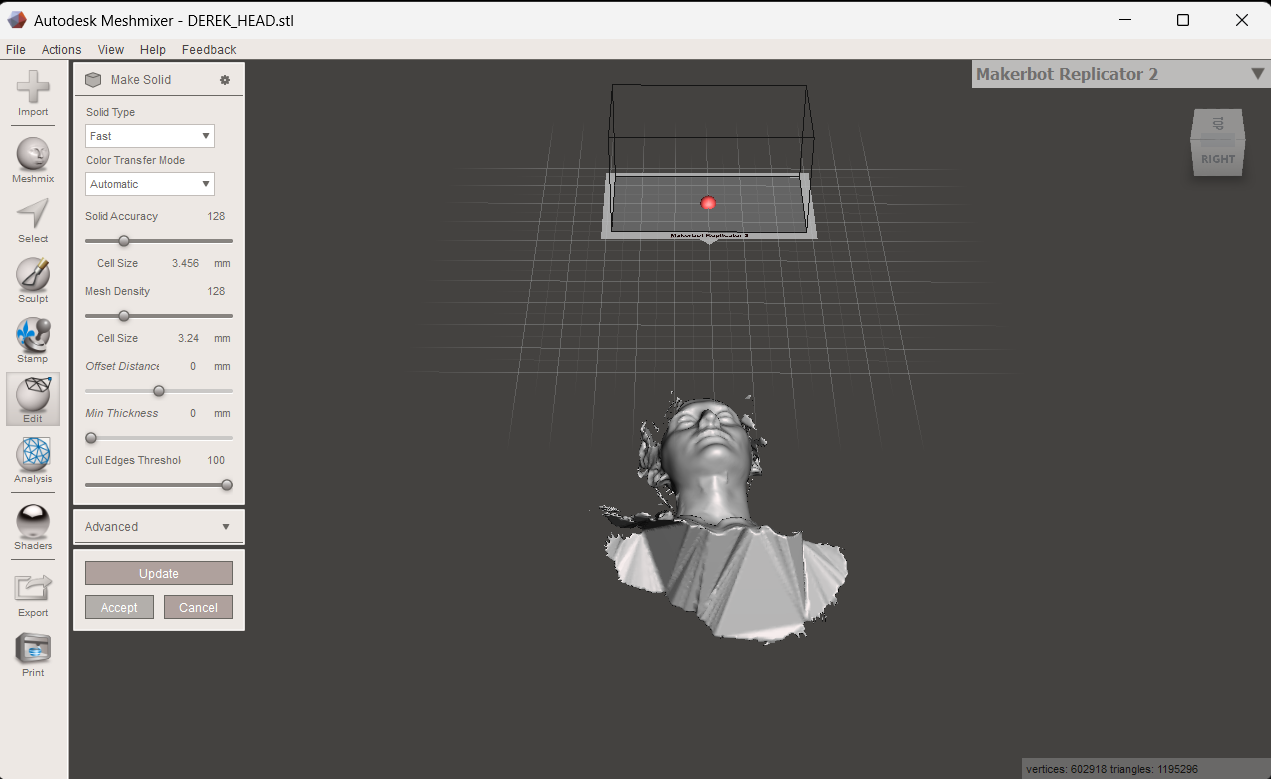This screenshot has height=779, width=1271.
Task: Click the Import tool icon
Action: 33,87
